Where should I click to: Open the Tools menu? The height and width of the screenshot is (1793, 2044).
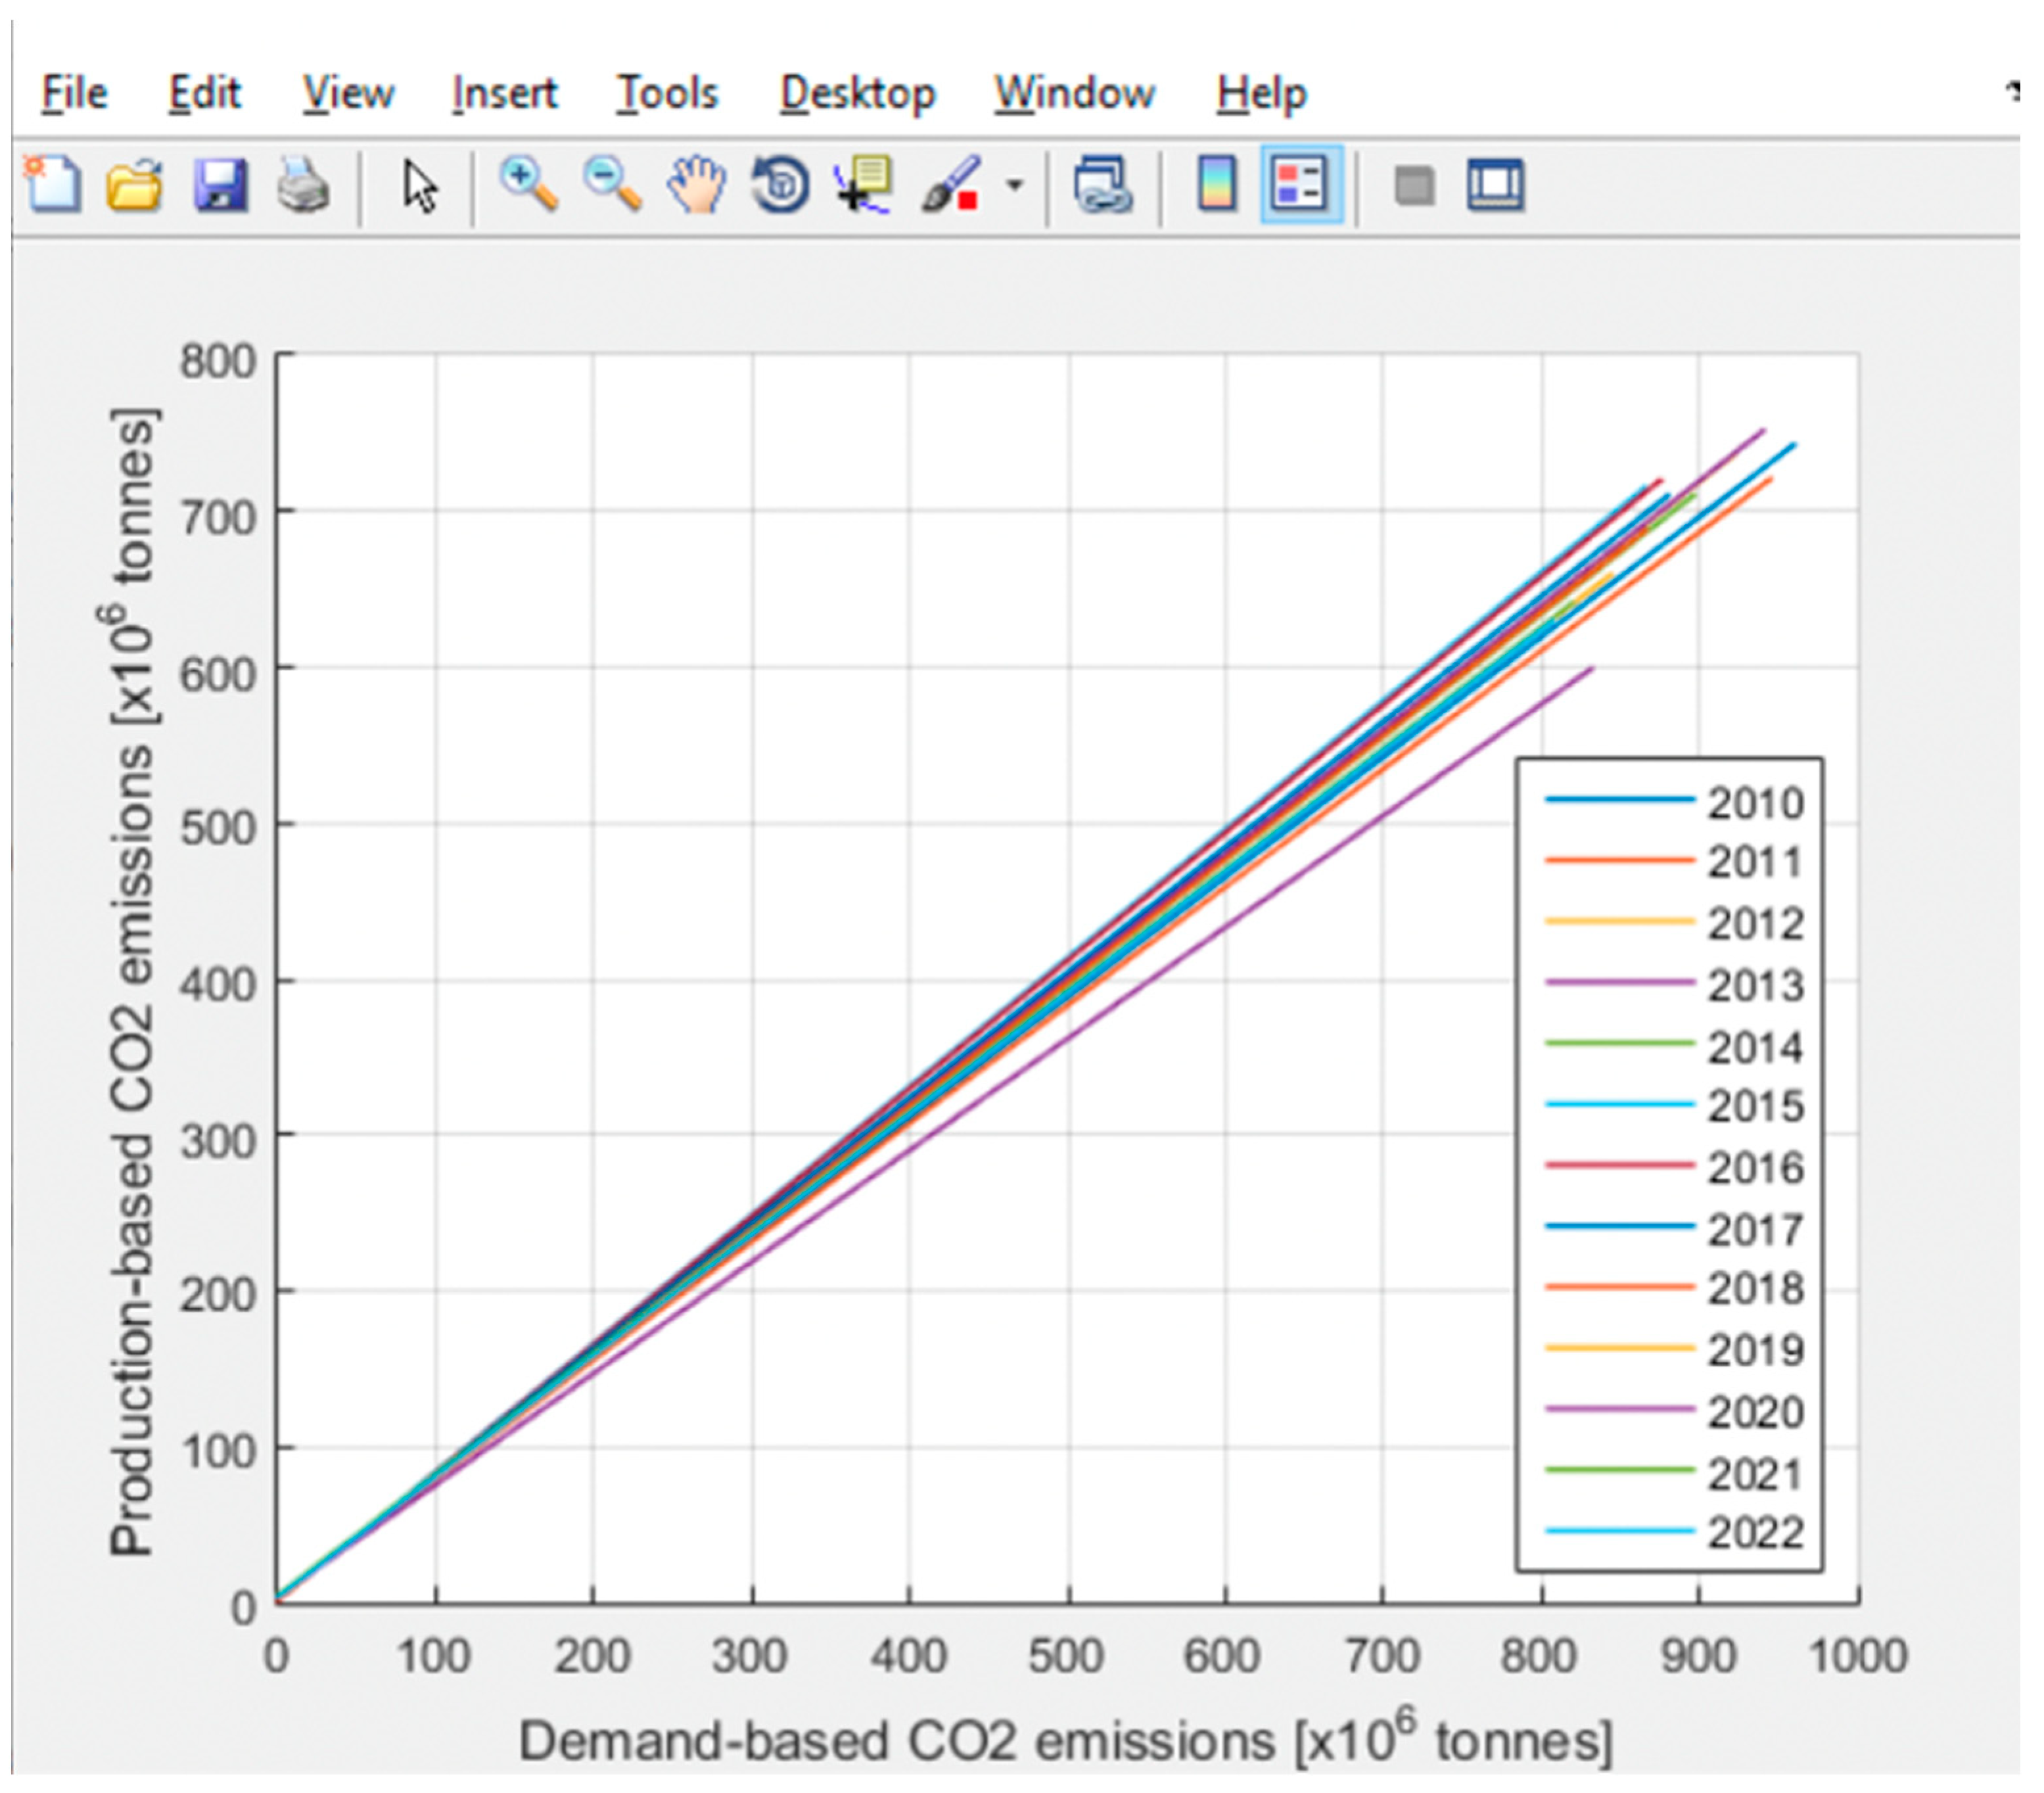click(667, 93)
